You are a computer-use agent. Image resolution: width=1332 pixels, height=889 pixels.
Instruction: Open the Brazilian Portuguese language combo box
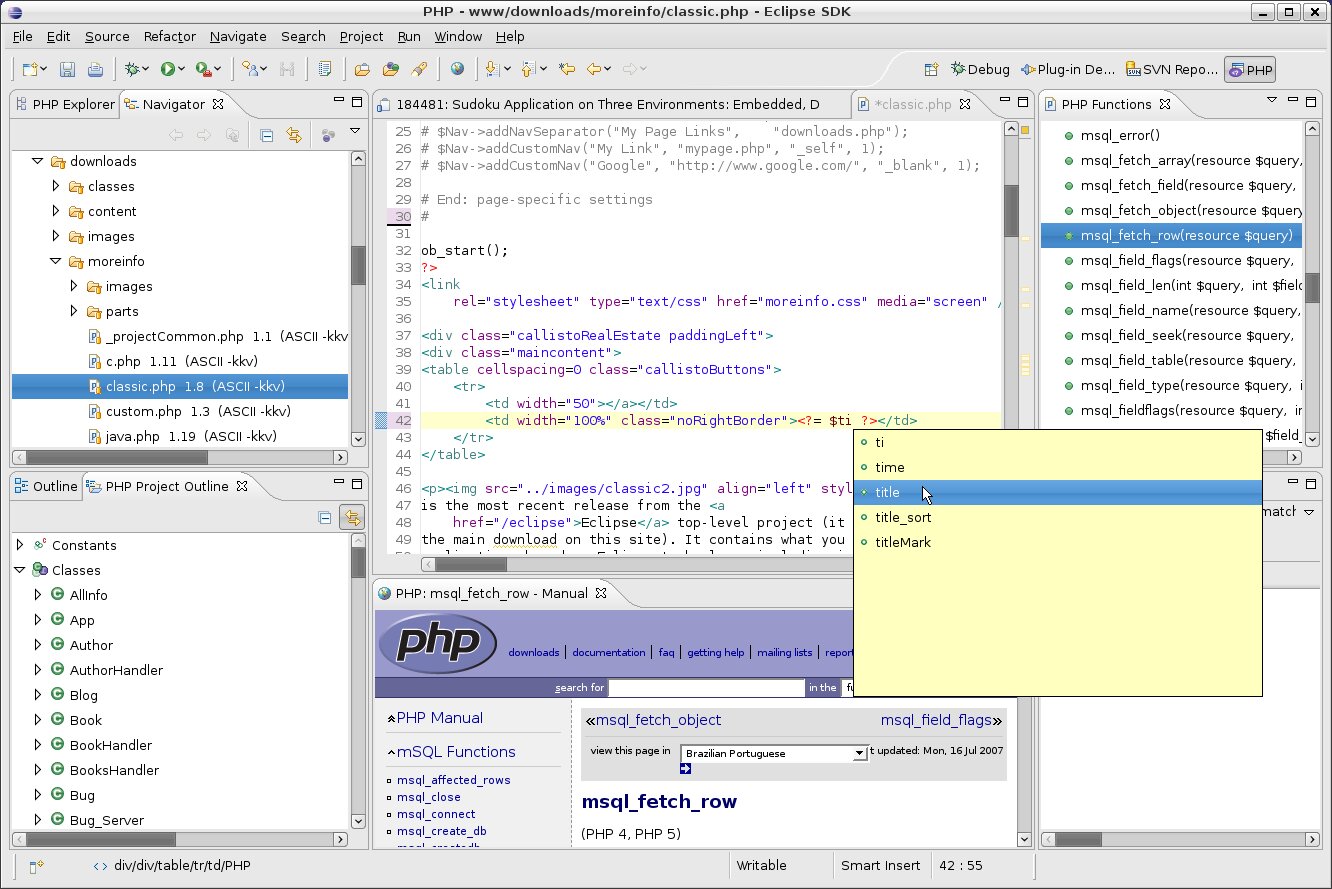(x=774, y=753)
